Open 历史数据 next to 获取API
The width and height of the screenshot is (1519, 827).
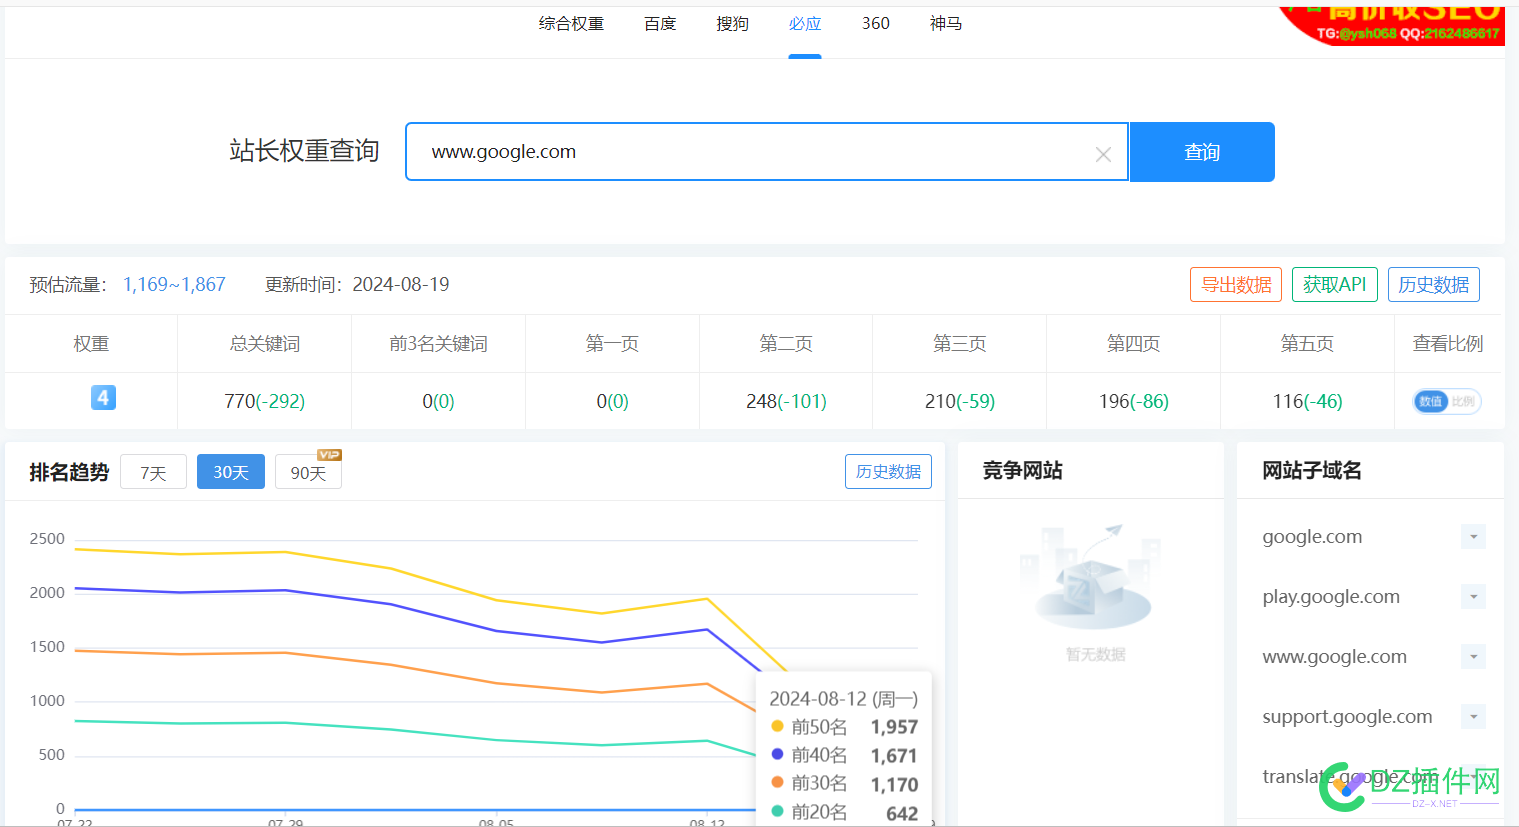(1434, 285)
